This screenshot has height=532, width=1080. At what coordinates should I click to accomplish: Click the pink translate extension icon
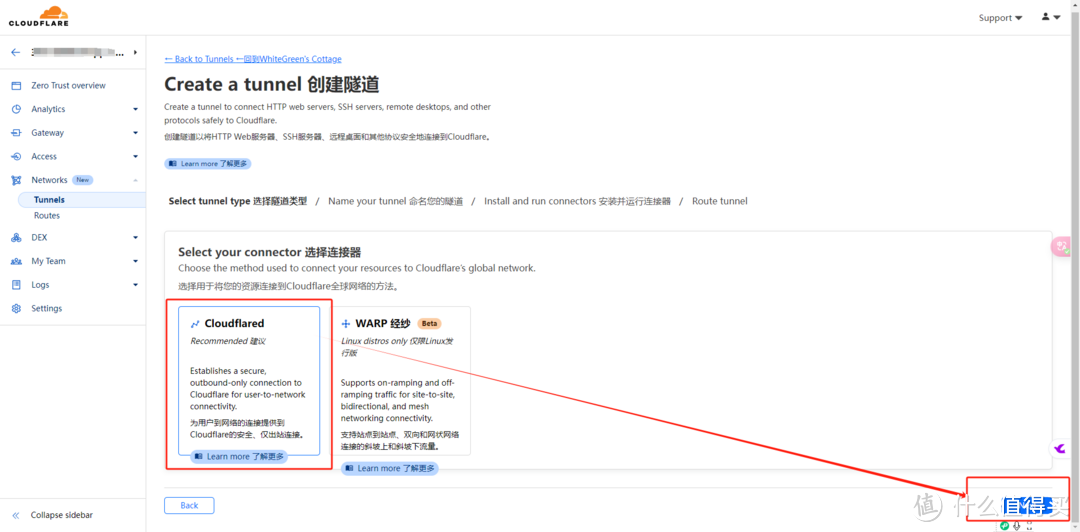coord(1063,247)
